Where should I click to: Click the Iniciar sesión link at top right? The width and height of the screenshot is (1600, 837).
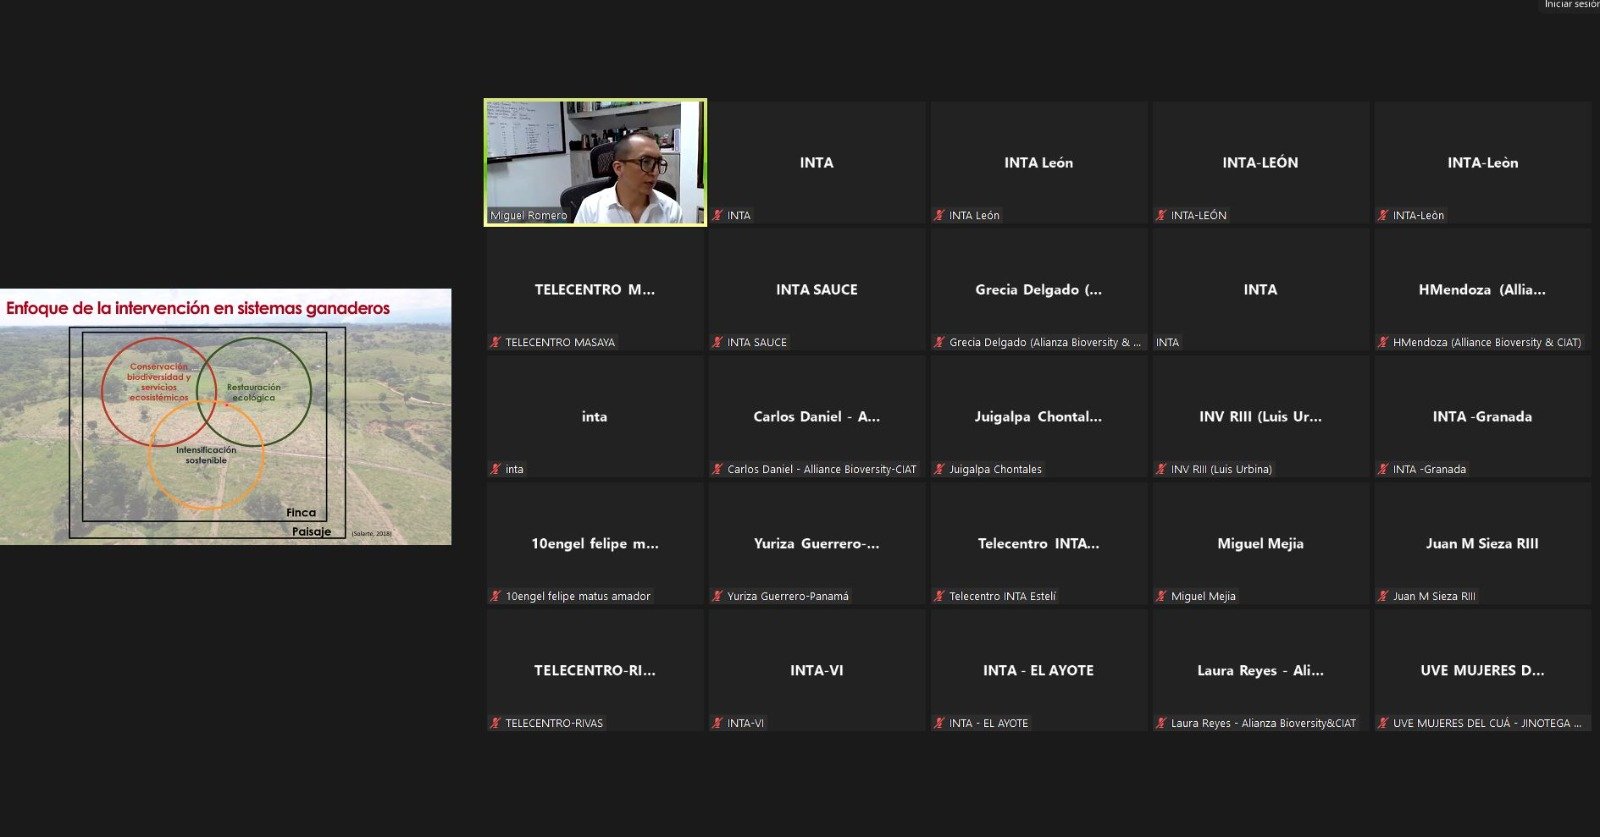pos(1570,5)
